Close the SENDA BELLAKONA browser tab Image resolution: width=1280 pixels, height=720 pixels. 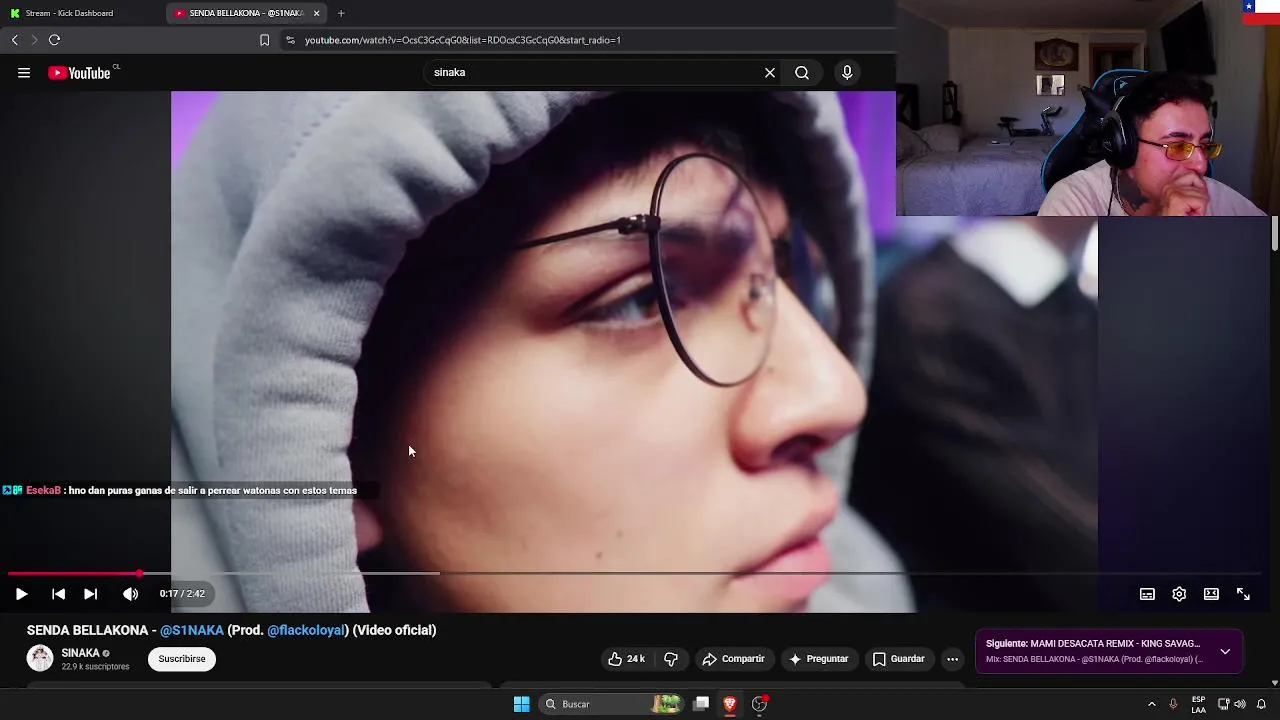[x=317, y=13]
